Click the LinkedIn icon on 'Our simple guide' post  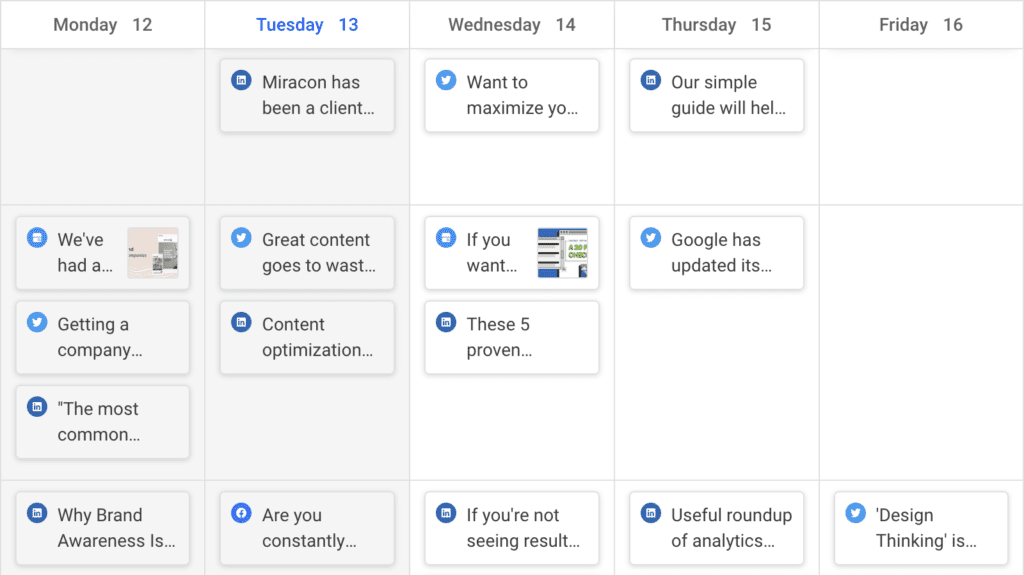click(650, 80)
